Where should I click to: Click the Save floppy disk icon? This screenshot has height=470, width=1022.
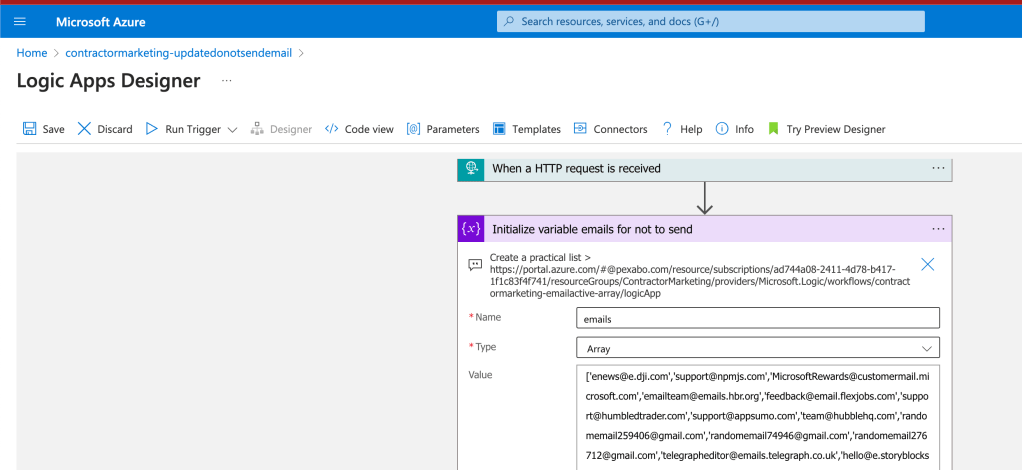(x=29, y=128)
